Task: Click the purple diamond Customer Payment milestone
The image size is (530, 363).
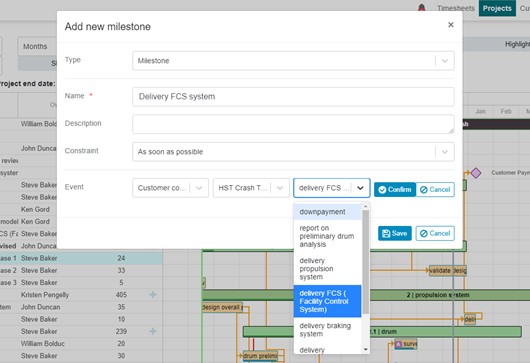Action: click(x=476, y=173)
